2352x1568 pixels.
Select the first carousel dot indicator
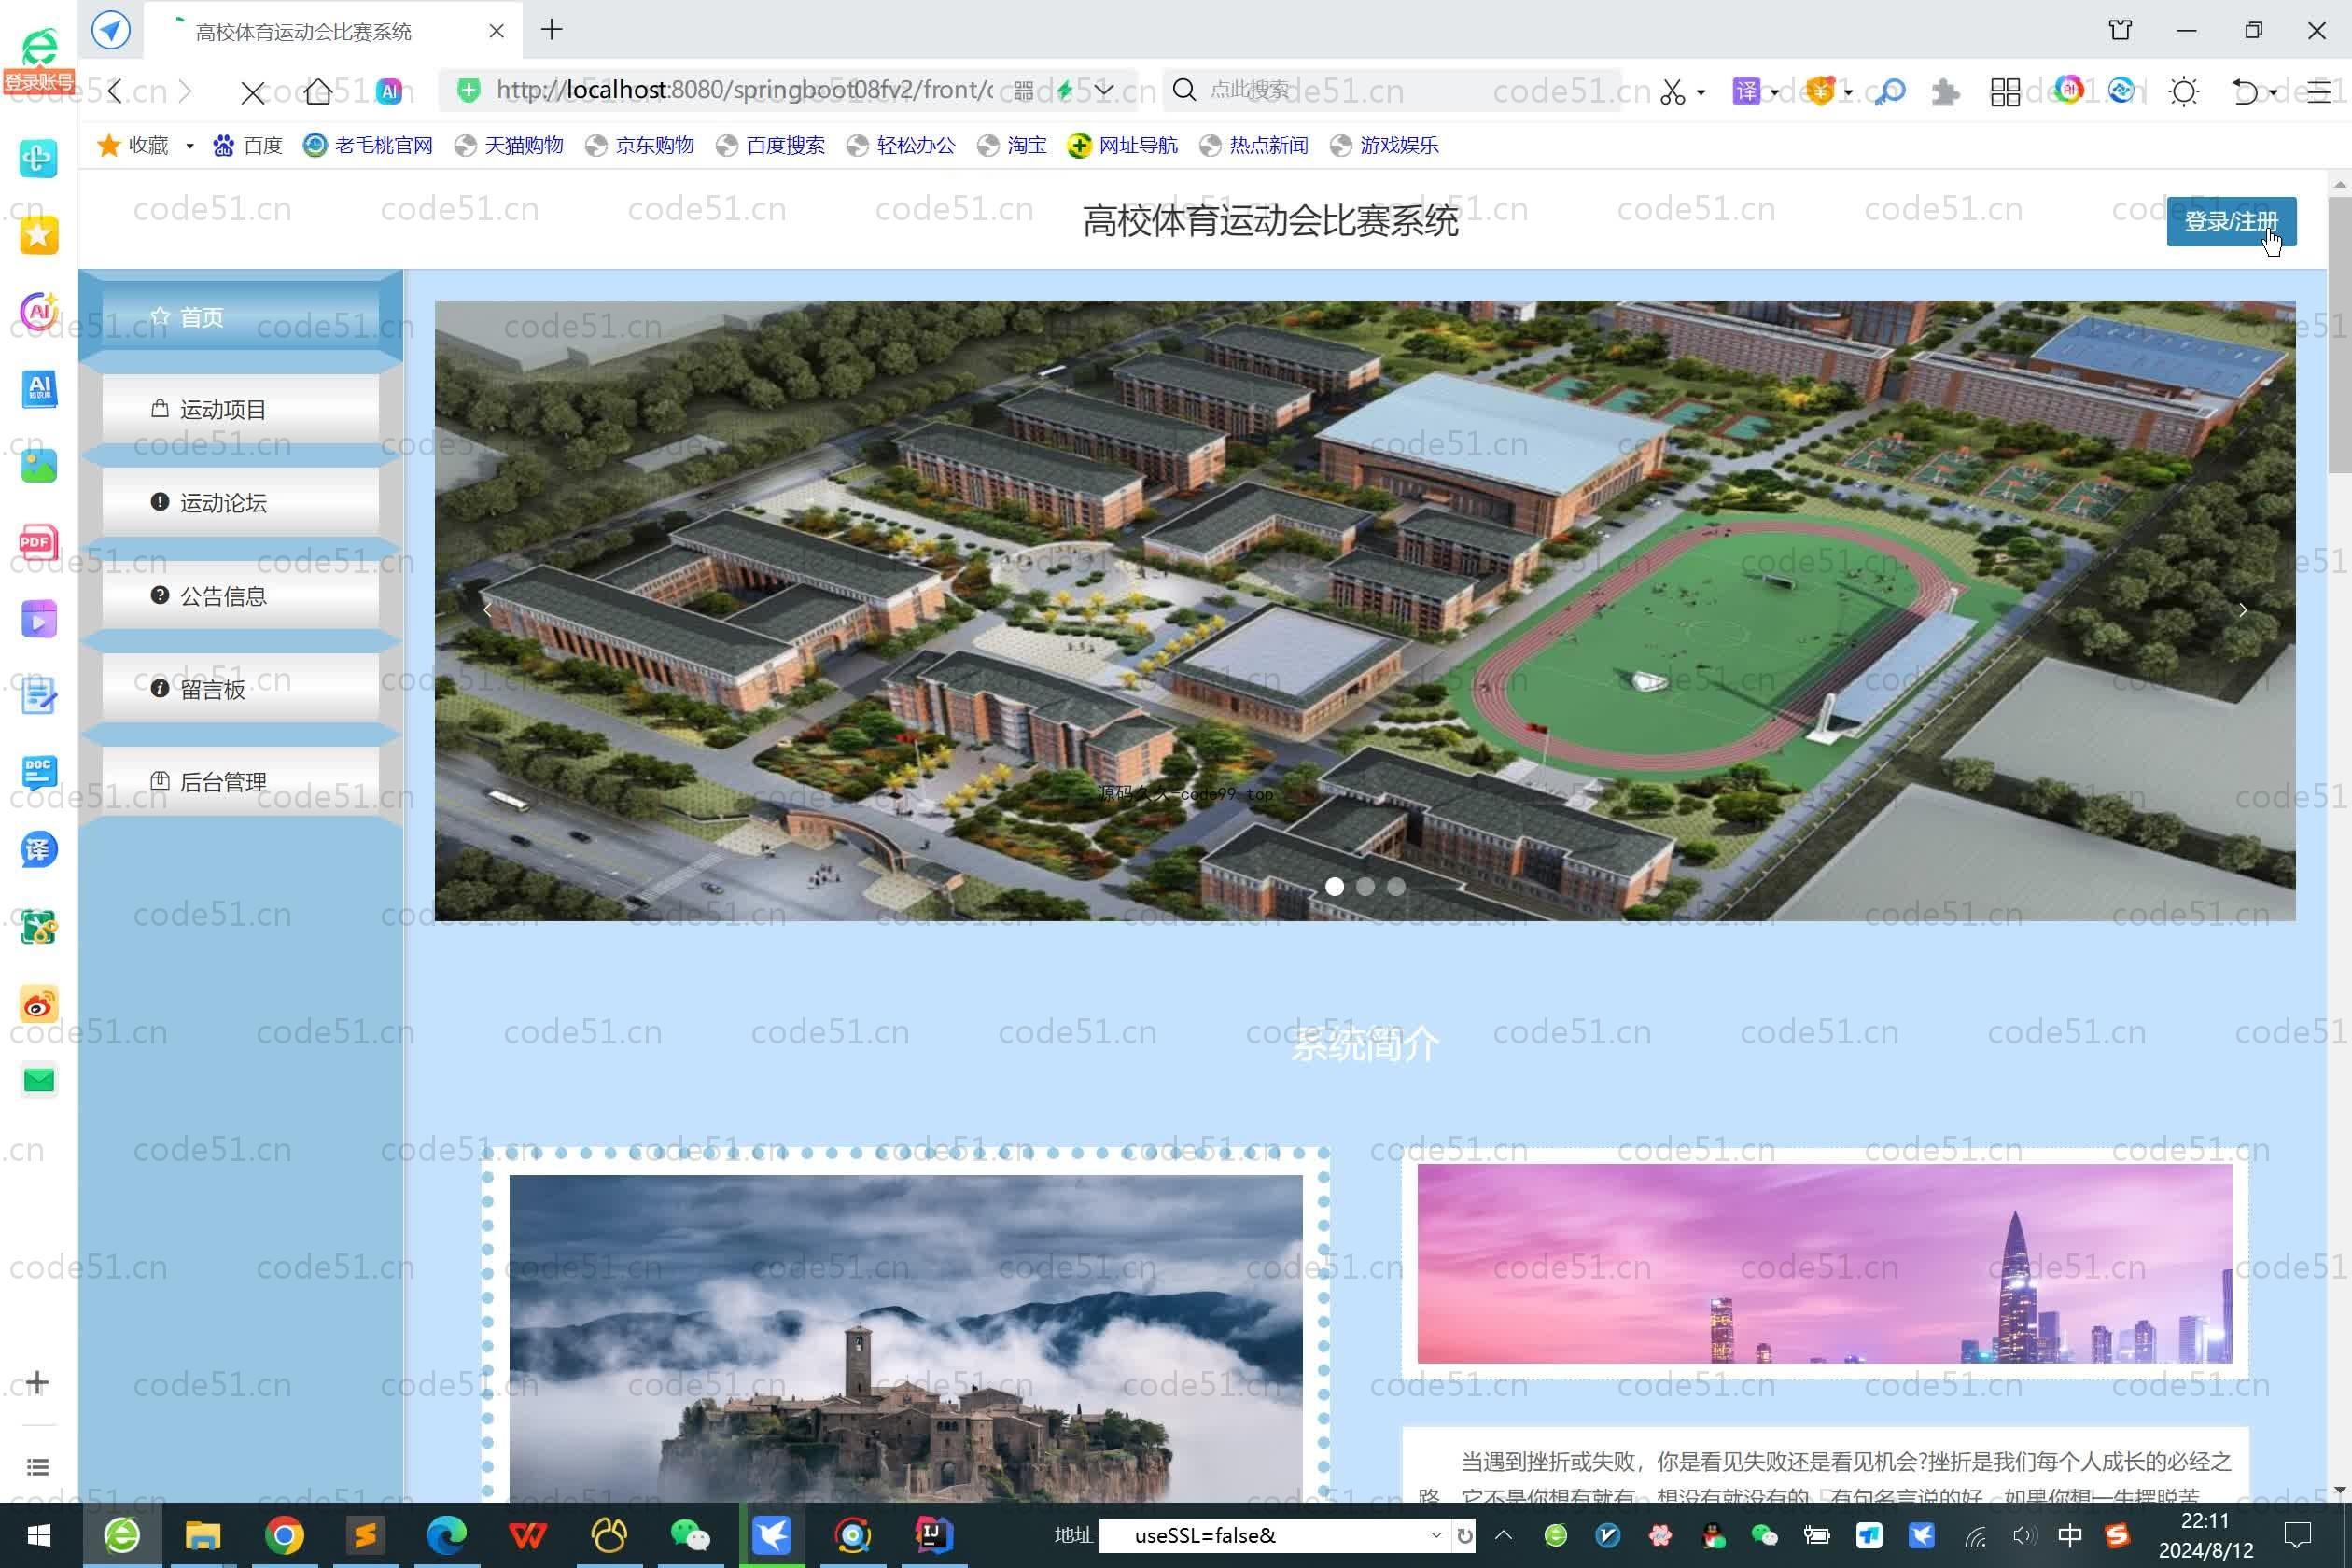coord(1334,886)
